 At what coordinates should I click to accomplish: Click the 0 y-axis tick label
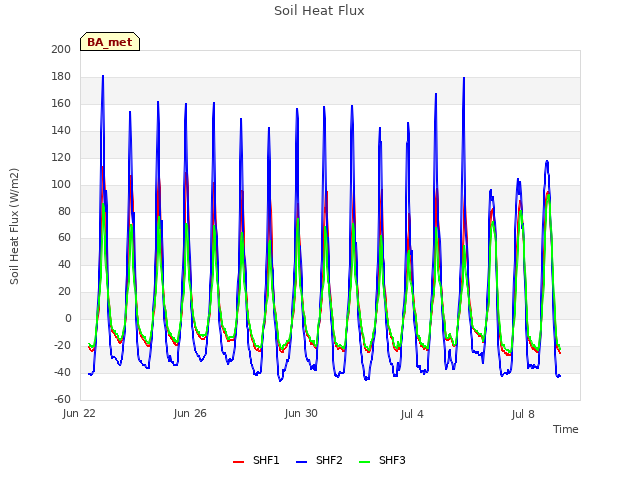(x=68, y=318)
